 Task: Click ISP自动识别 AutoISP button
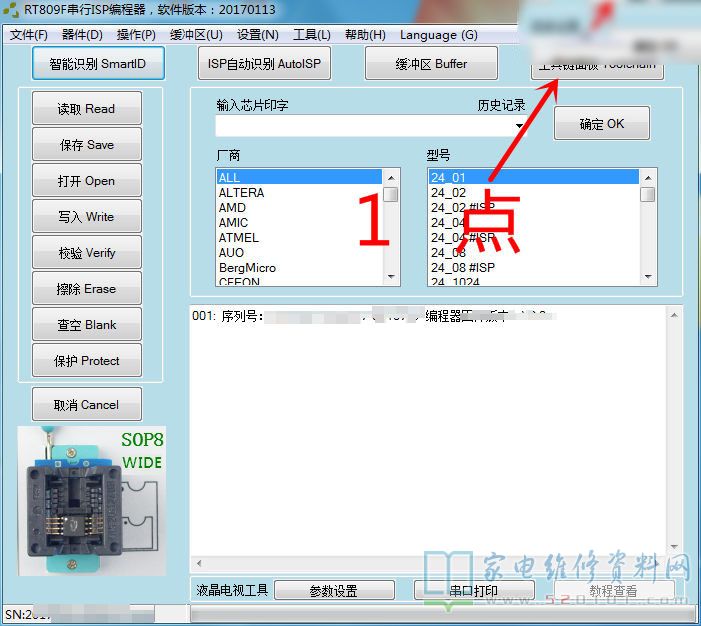pos(264,64)
